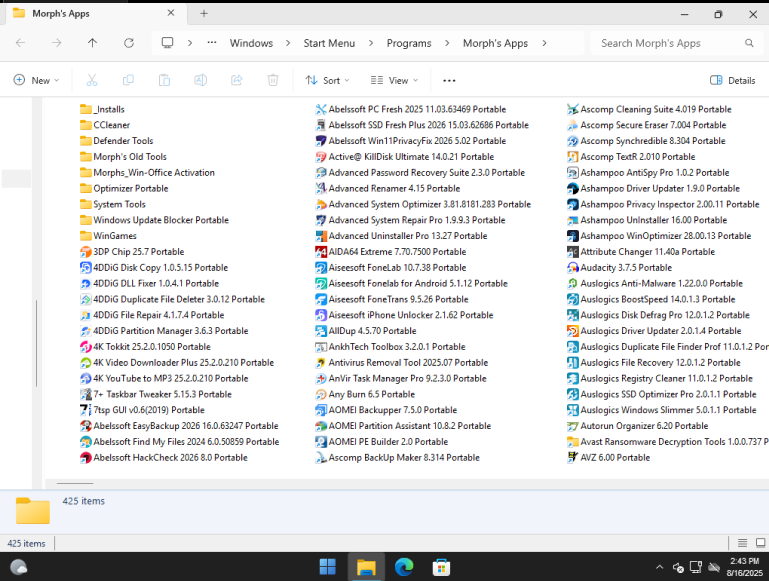The image size is (769, 581).
Task: Open the New item dropdown
Action: pyautogui.click(x=36, y=80)
